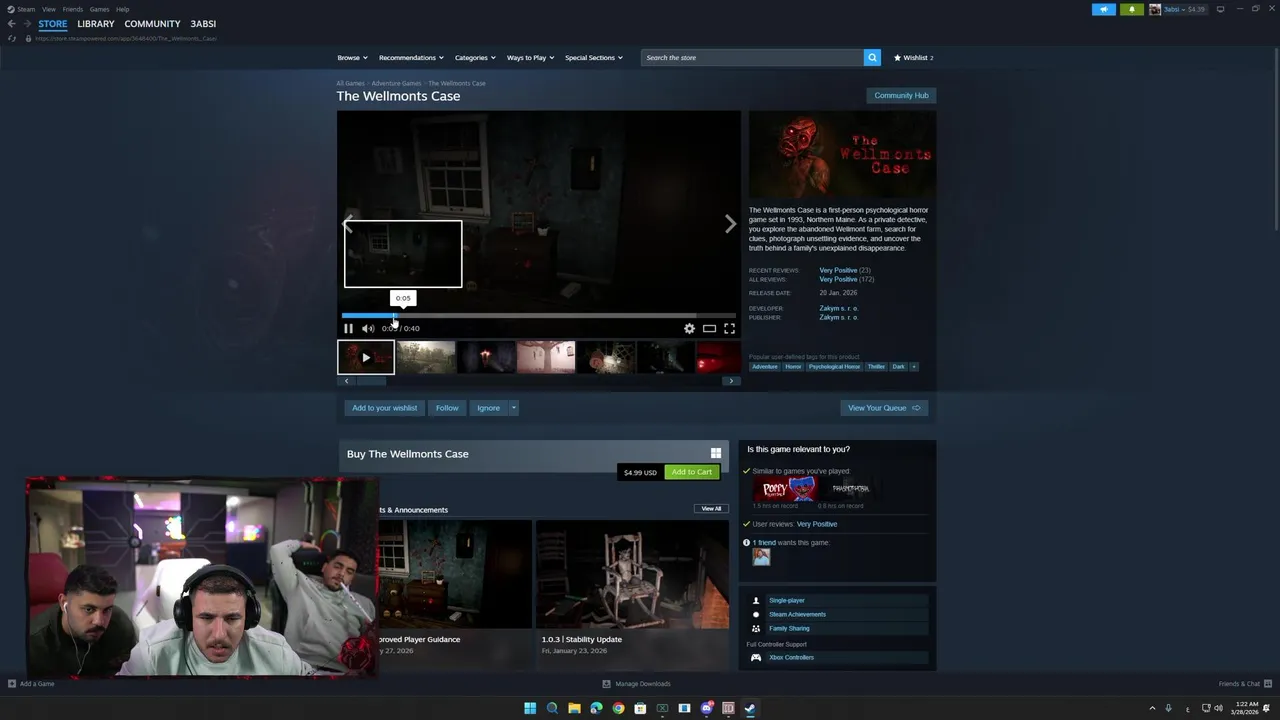Click View All announcements
The image size is (1280, 720).
pyautogui.click(x=711, y=509)
